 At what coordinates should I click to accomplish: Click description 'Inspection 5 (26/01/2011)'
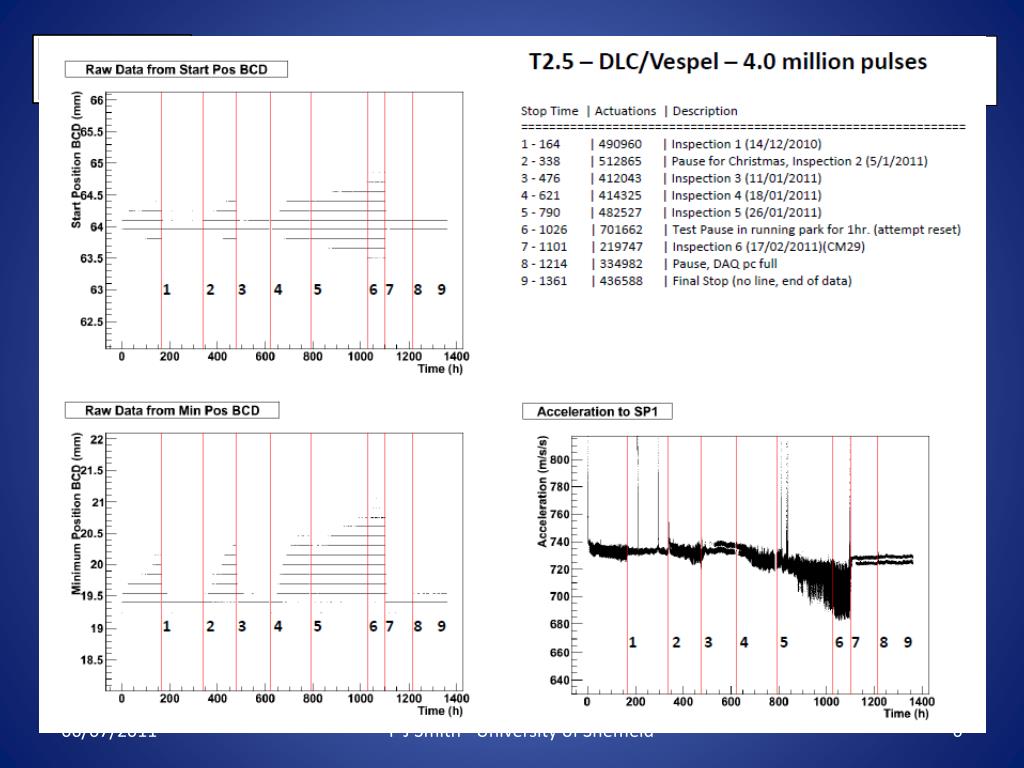[x=746, y=212]
